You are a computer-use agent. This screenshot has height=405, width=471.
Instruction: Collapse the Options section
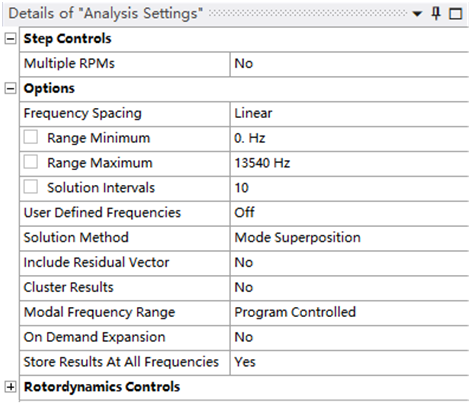10,89
